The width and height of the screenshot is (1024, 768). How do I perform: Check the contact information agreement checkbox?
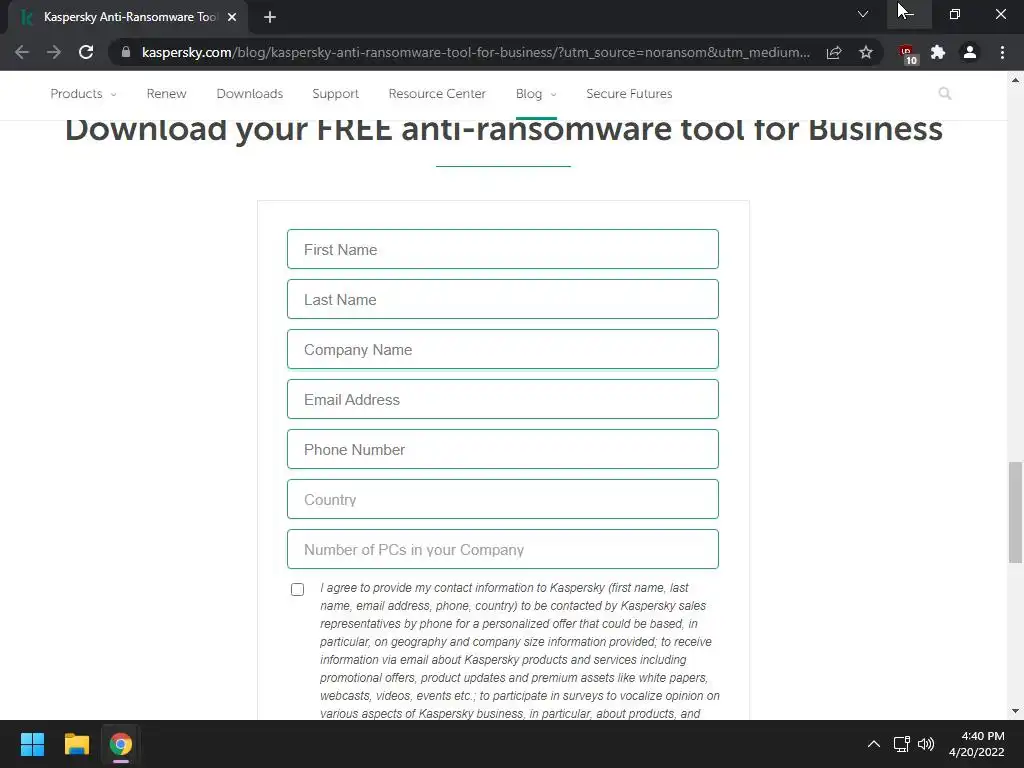pos(297,589)
